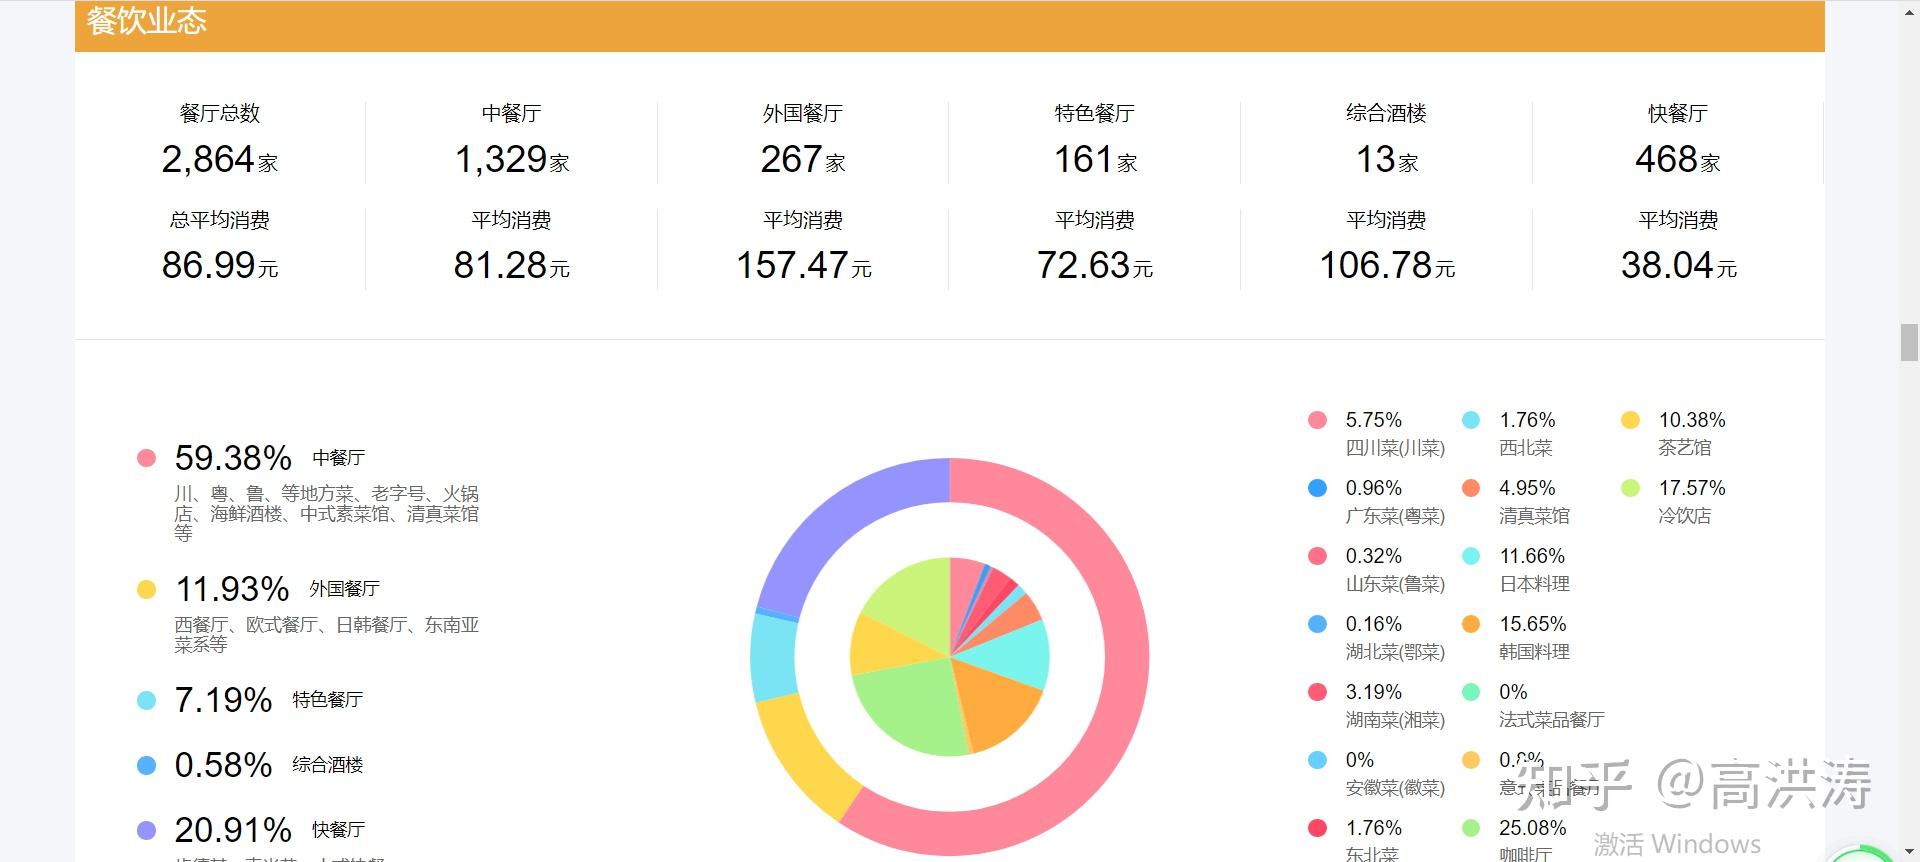Click the 总平均消费 value 86.99
Screen dimensions: 1920x862
tap(209, 265)
